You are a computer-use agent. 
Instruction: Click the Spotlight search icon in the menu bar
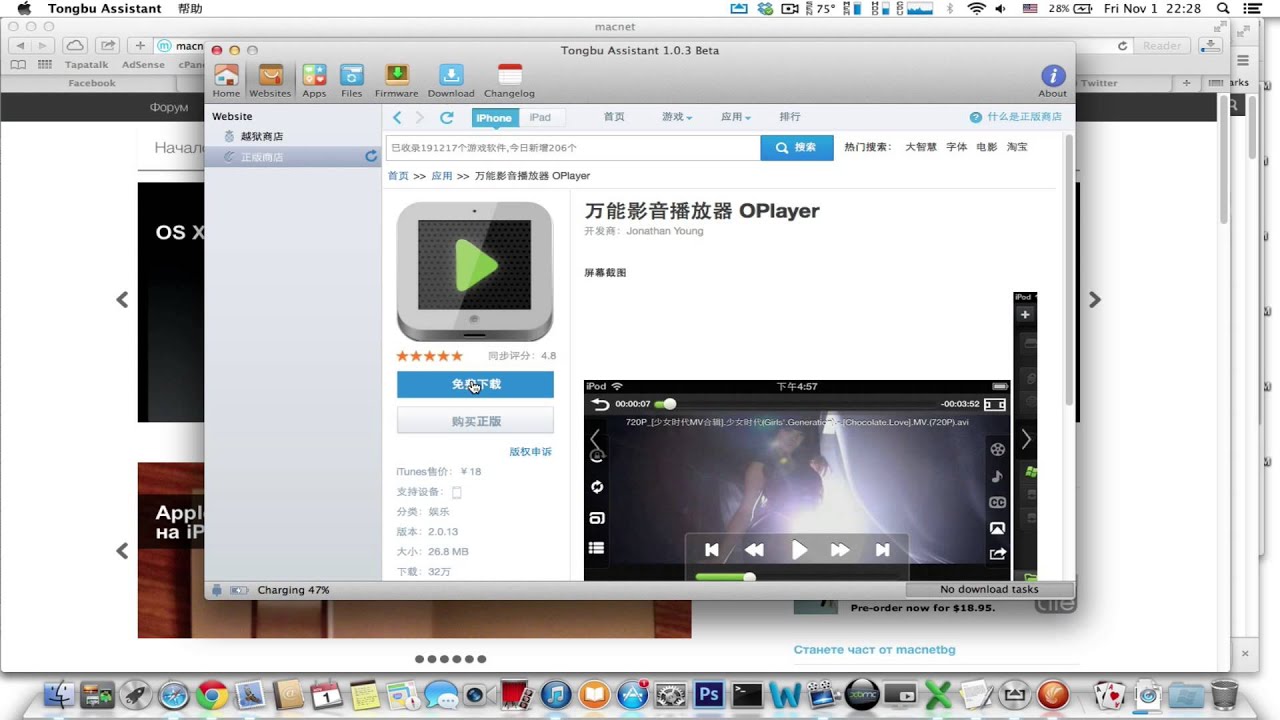(x=1222, y=8)
